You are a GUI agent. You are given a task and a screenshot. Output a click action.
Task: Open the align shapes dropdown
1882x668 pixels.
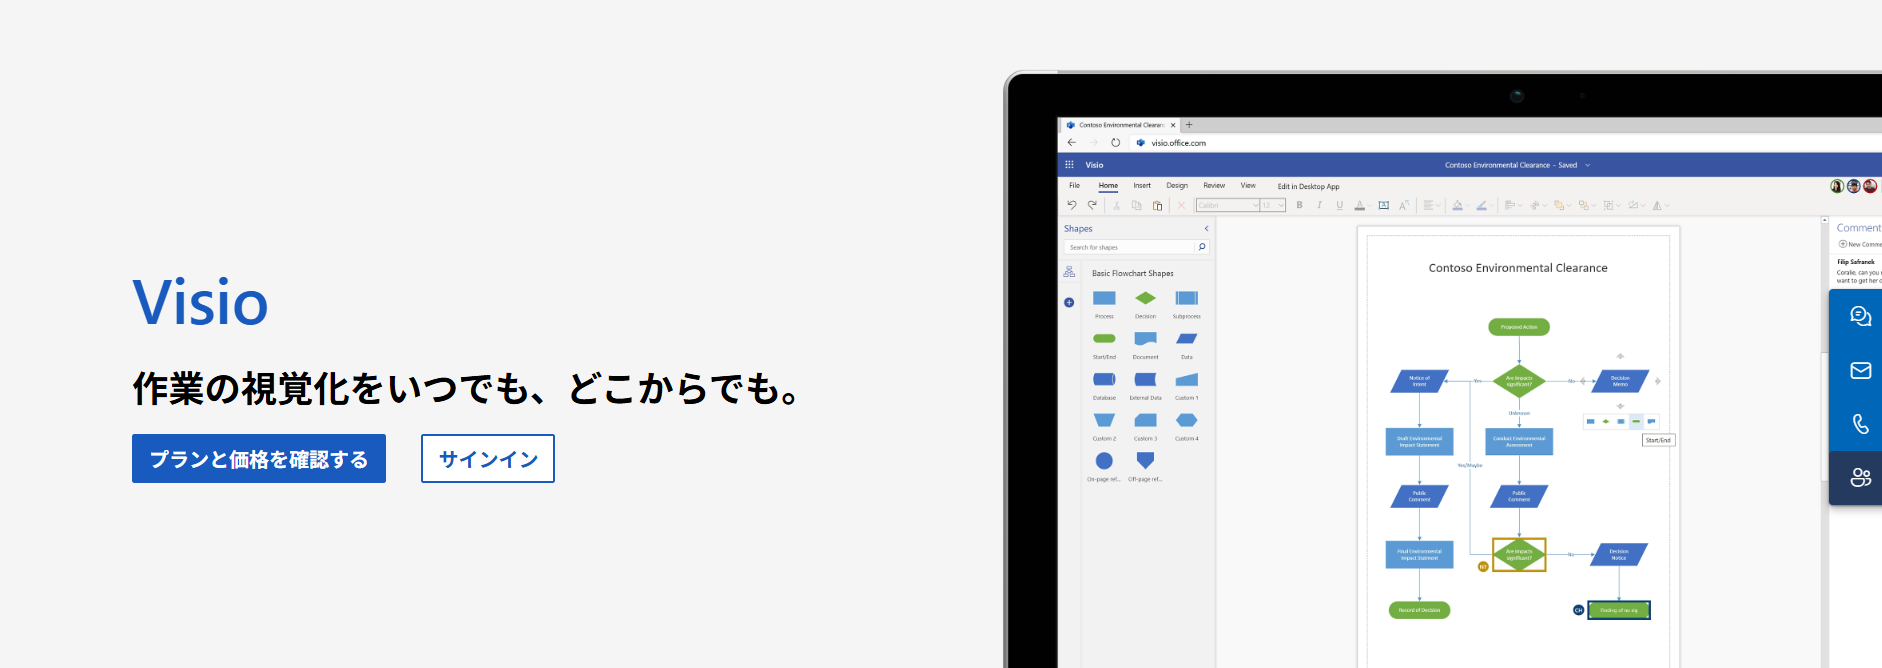(x=1513, y=205)
